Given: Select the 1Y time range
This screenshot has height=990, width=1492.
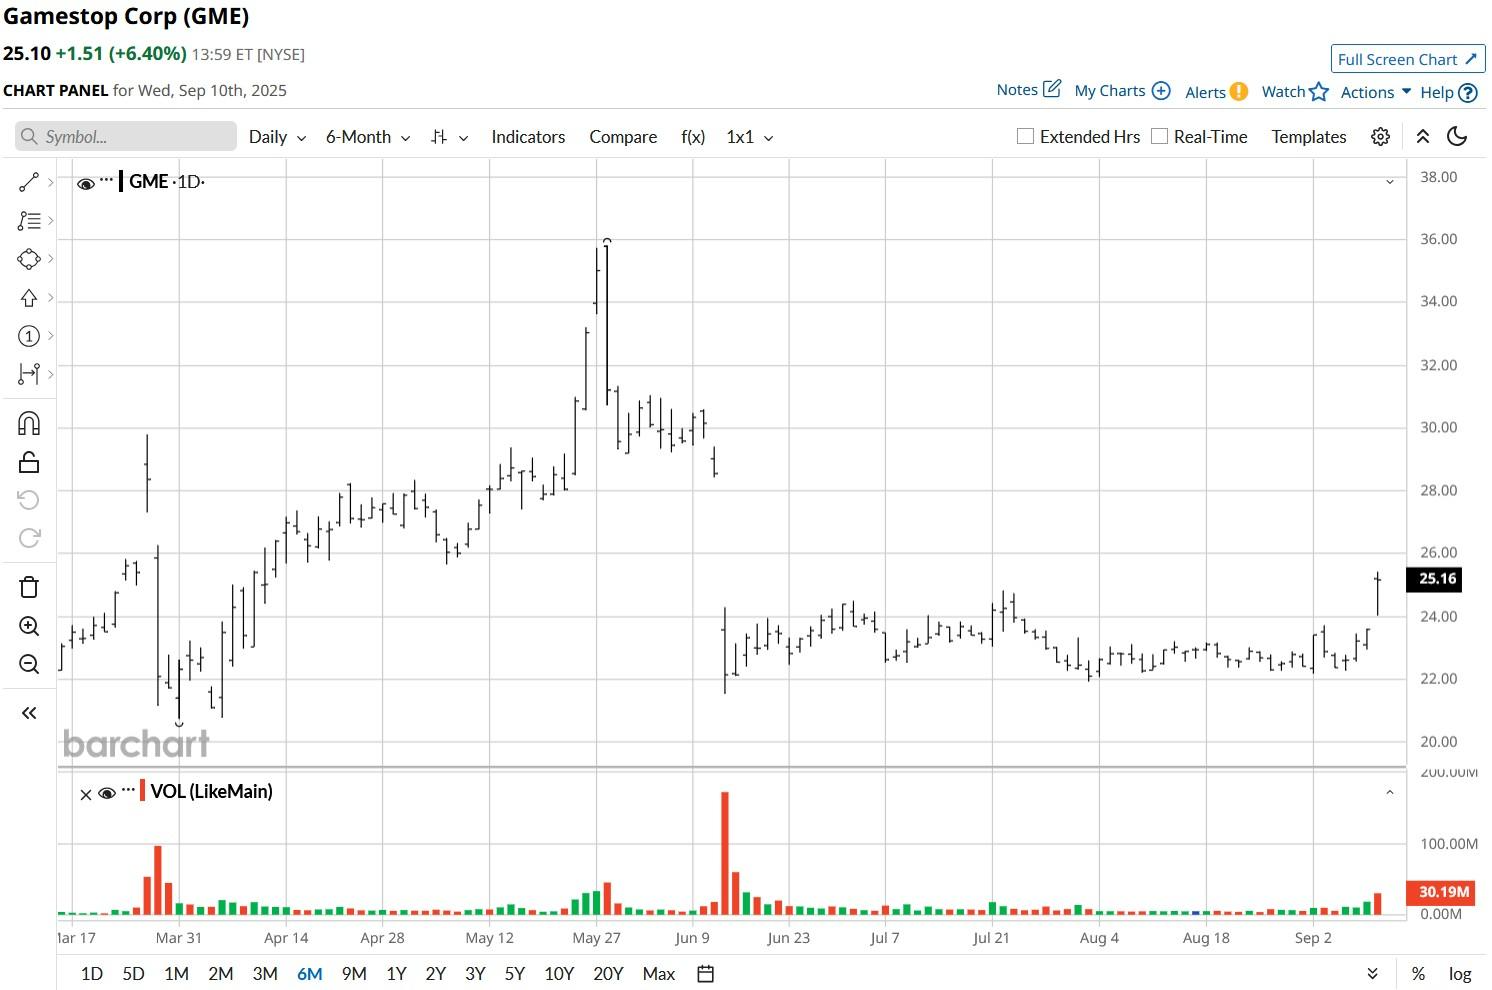Looking at the screenshot, I should click(396, 974).
